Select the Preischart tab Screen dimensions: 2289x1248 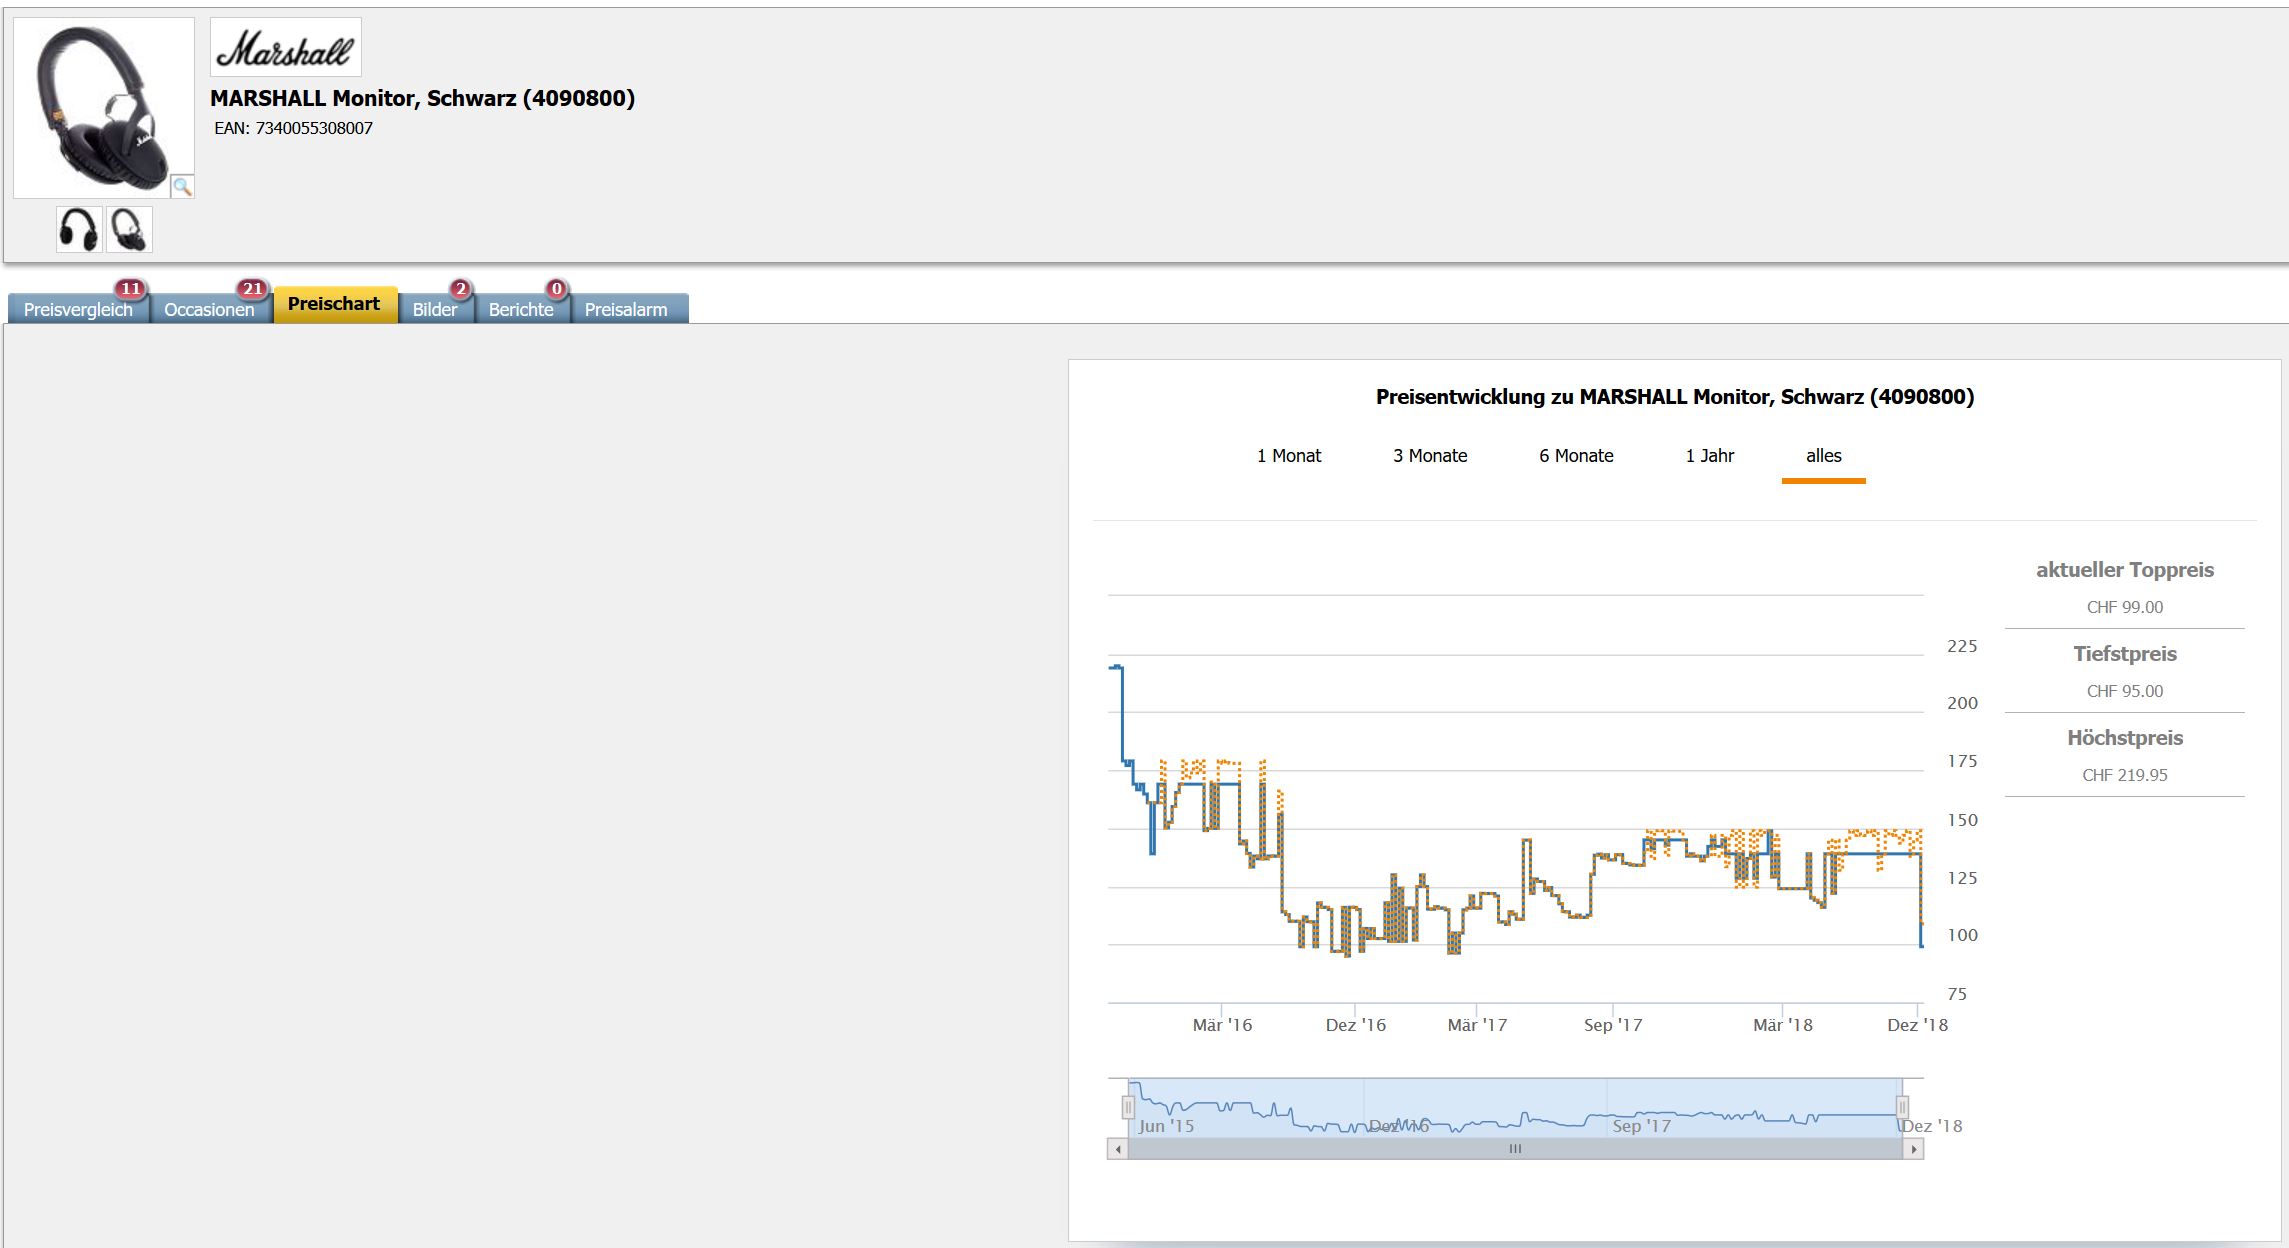click(334, 304)
